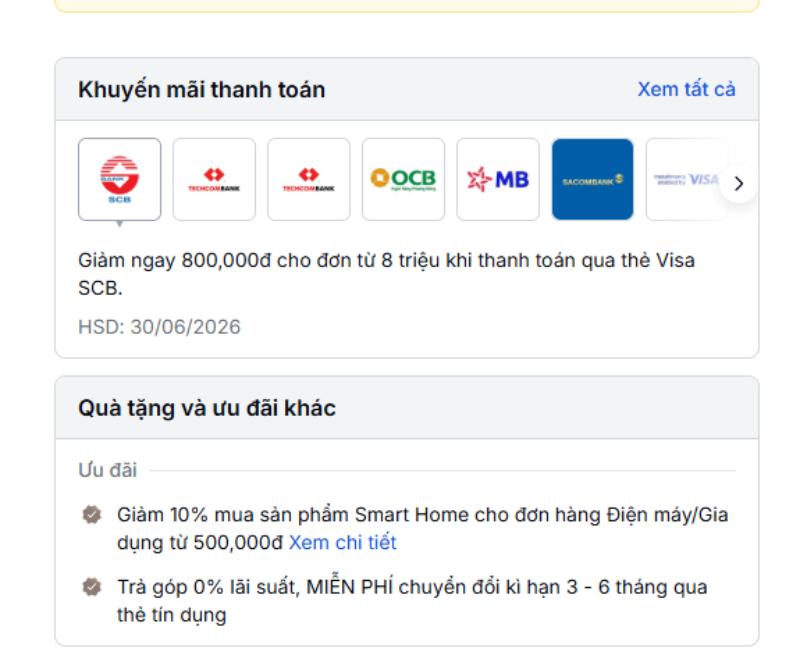Select the SCB bank logo
Image resolution: width=800 pixels, height=666 pixels.
coord(119,179)
